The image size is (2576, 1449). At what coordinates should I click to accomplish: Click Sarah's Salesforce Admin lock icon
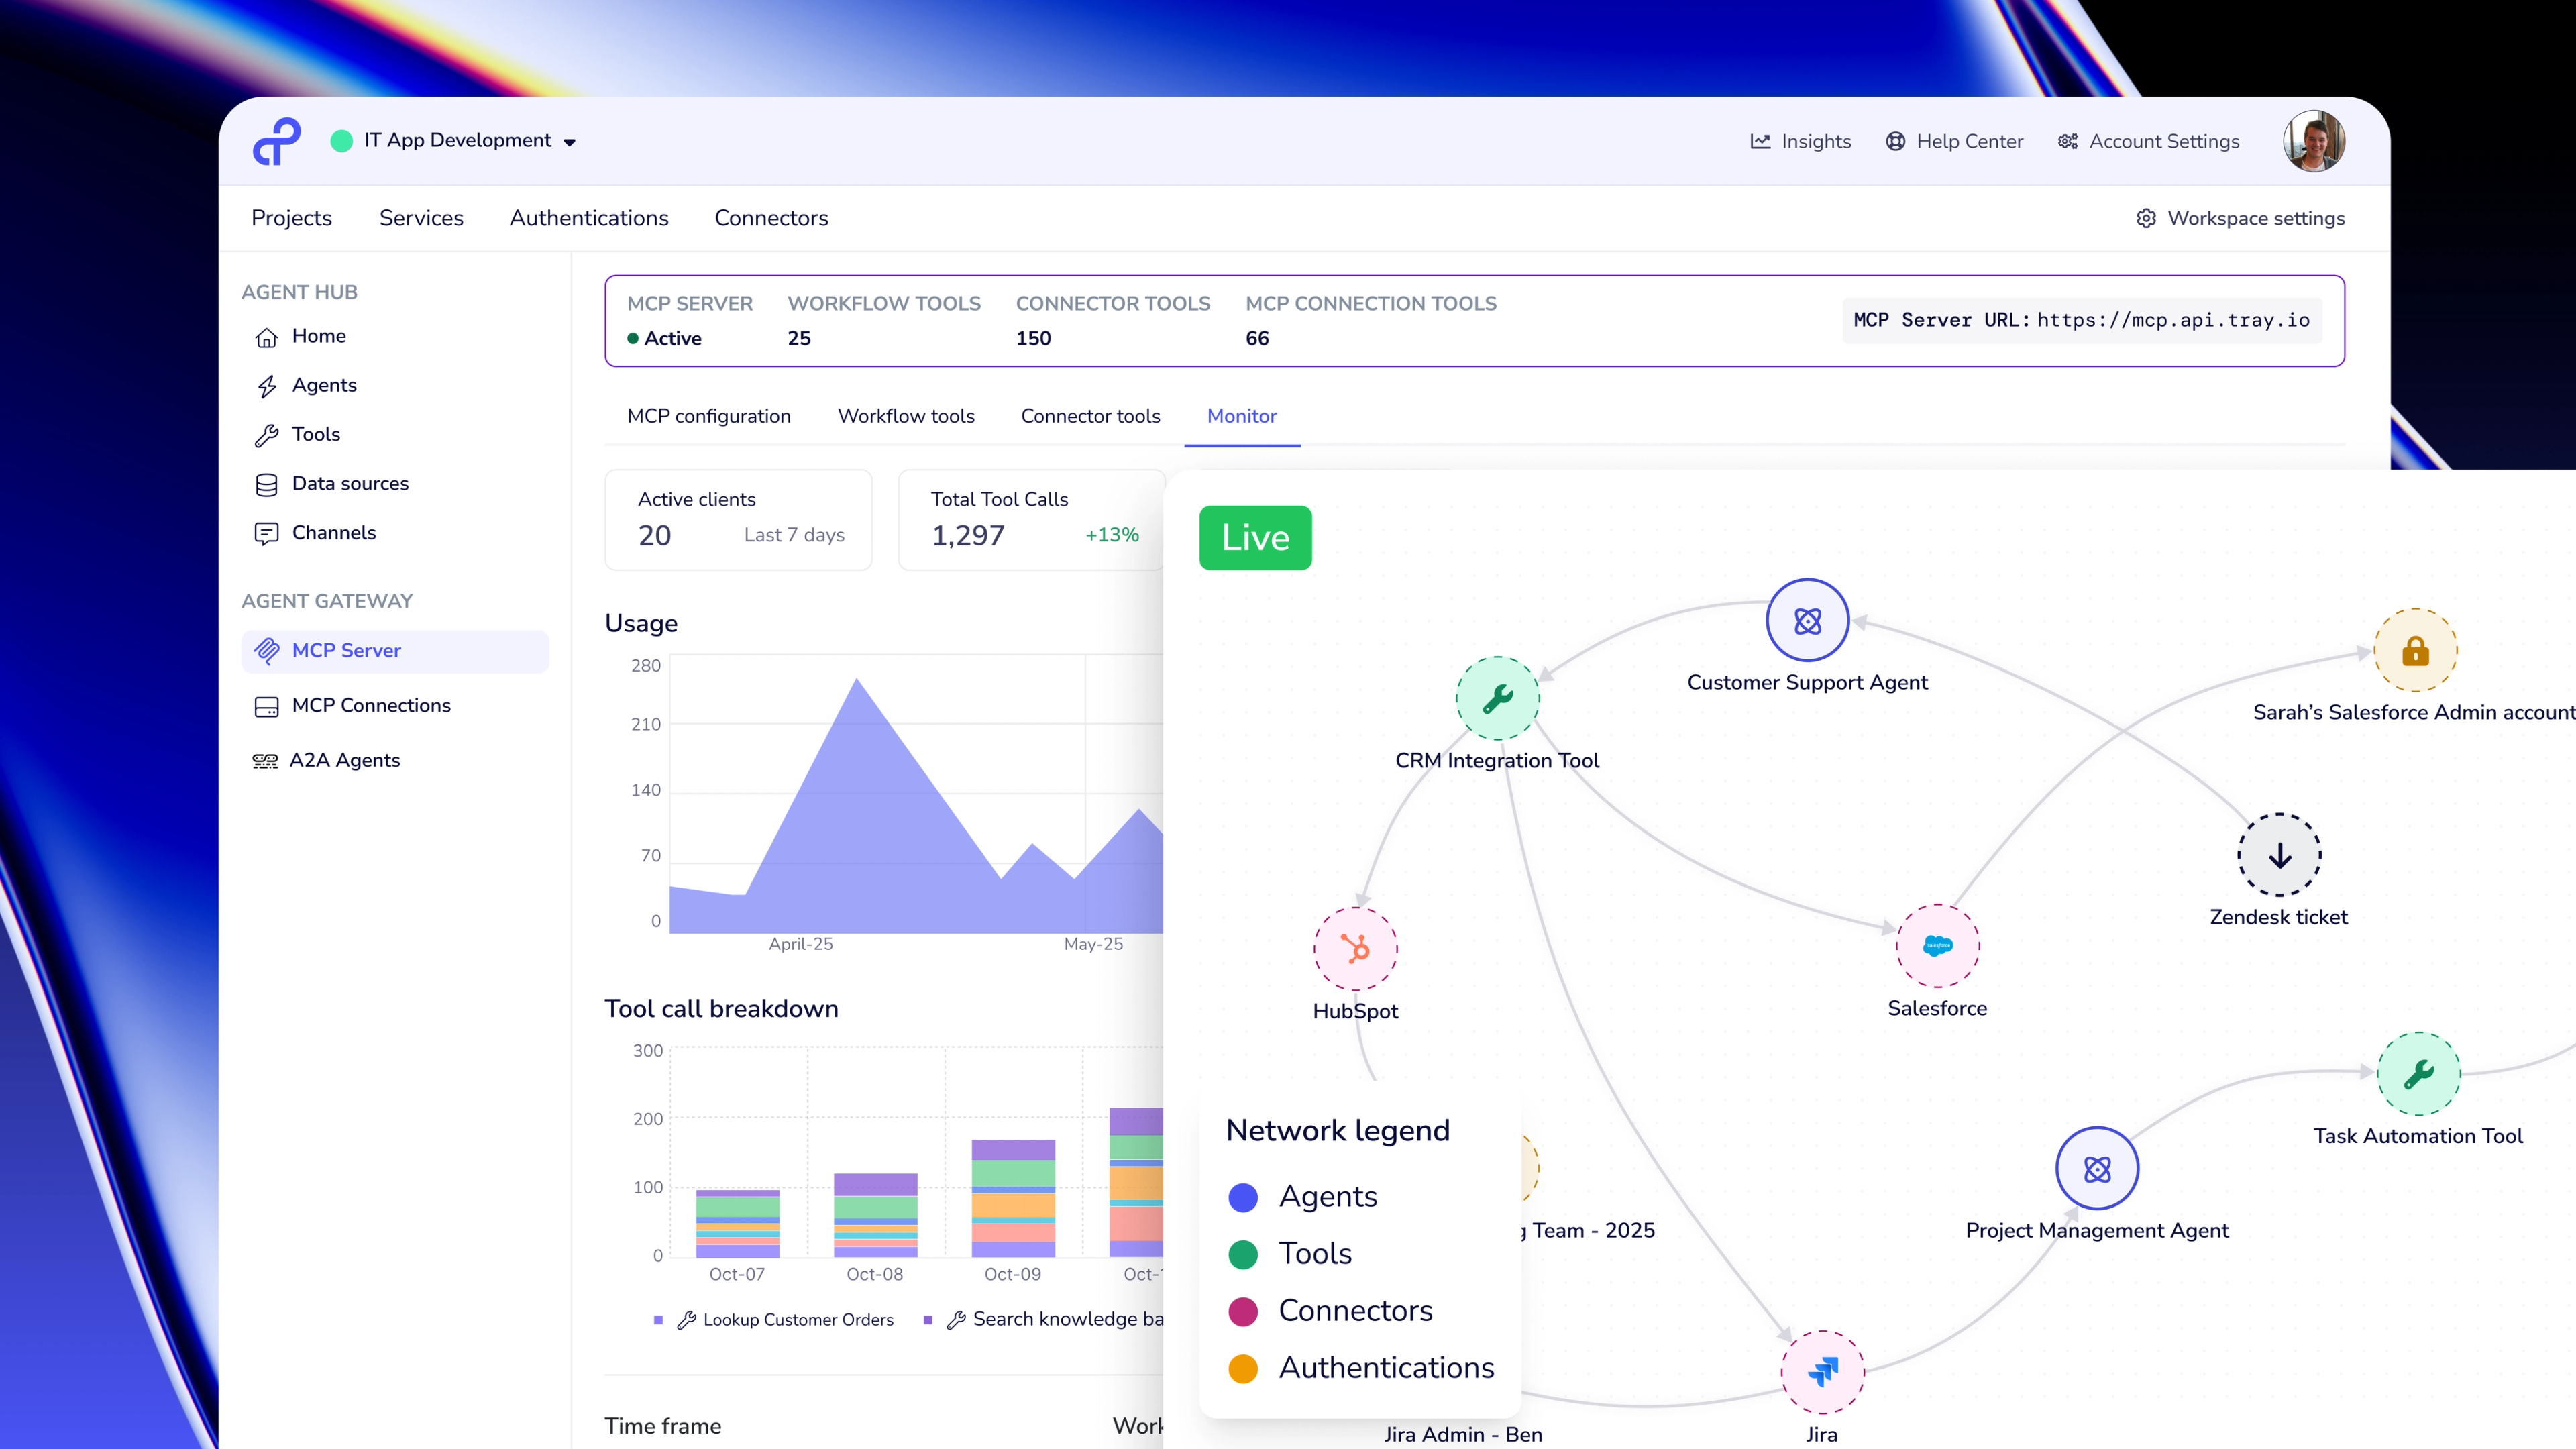click(2415, 651)
